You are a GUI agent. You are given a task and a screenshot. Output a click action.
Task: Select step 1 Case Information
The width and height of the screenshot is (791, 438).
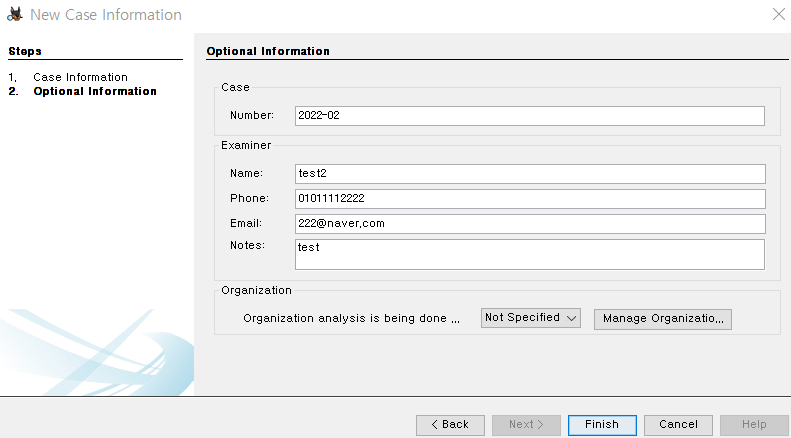coord(80,77)
